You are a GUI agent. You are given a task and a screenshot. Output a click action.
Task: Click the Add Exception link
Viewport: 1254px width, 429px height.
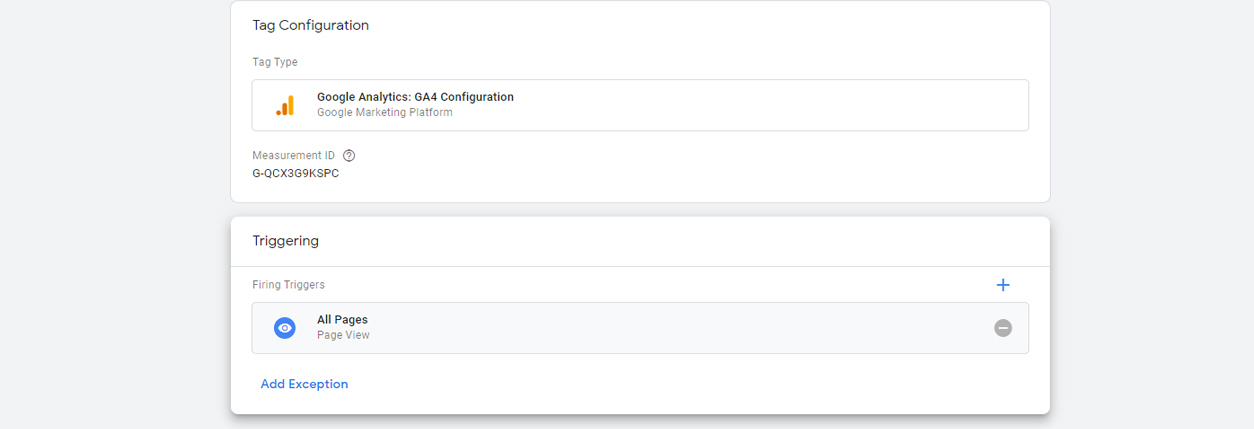tap(304, 384)
